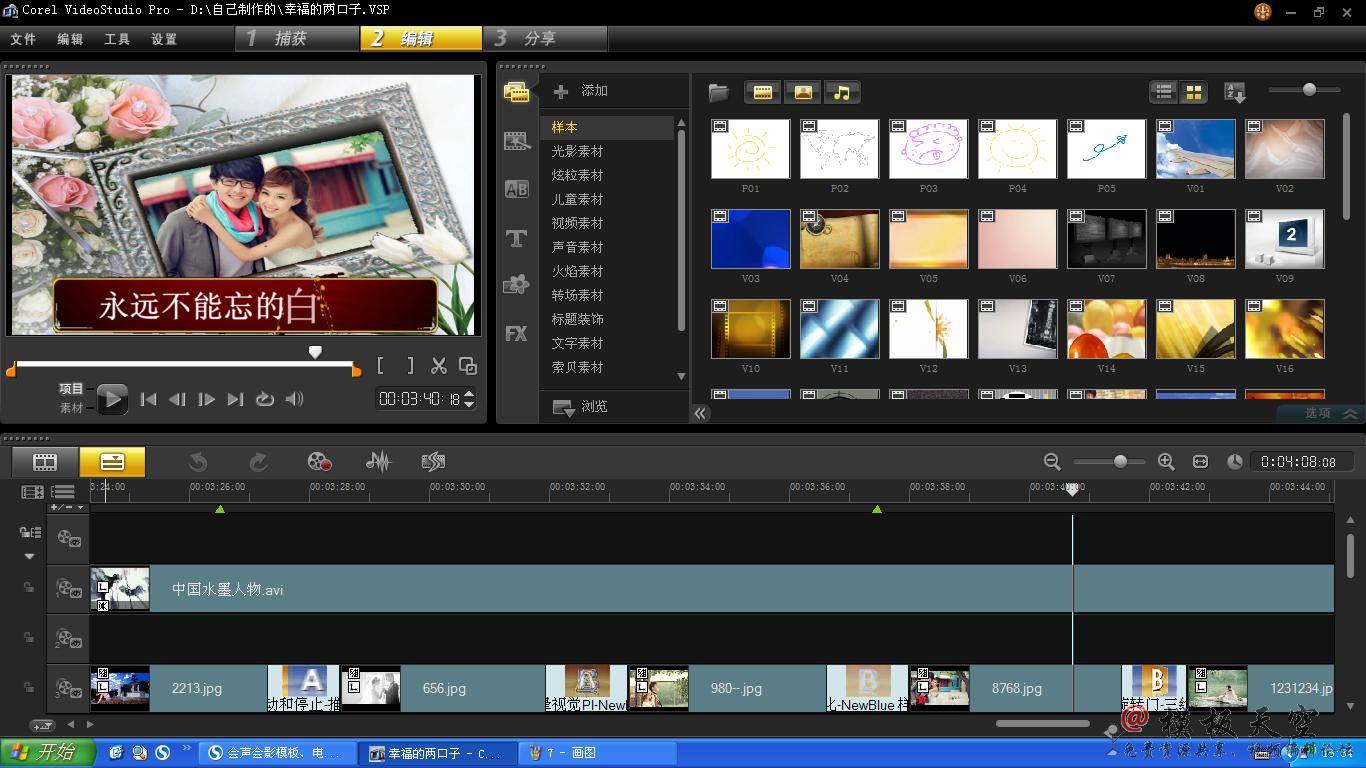Select the 光影素材 library folder
The height and width of the screenshot is (768, 1366).
pyautogui.click(x=577, y=151)
